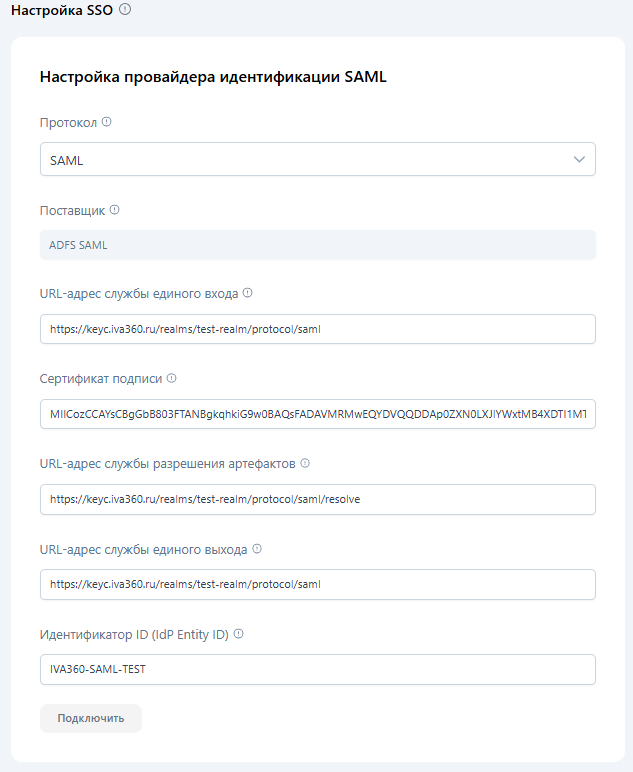The width and height of the screenshot is (633, 772).
Task: Click the signing certificate field starting with MIICoz
Action: 317,414
